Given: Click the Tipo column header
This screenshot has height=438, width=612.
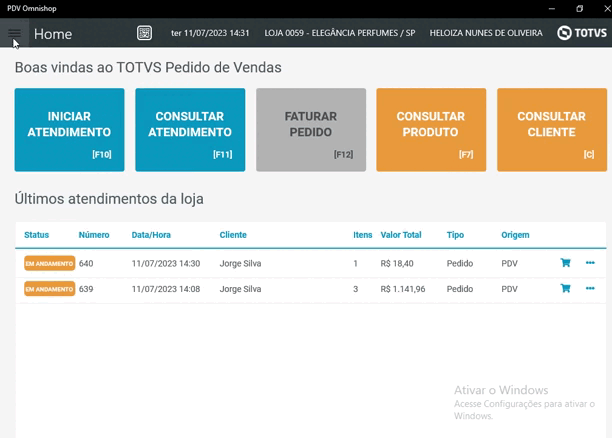Looking at the screenshot, I should [455, 235].
